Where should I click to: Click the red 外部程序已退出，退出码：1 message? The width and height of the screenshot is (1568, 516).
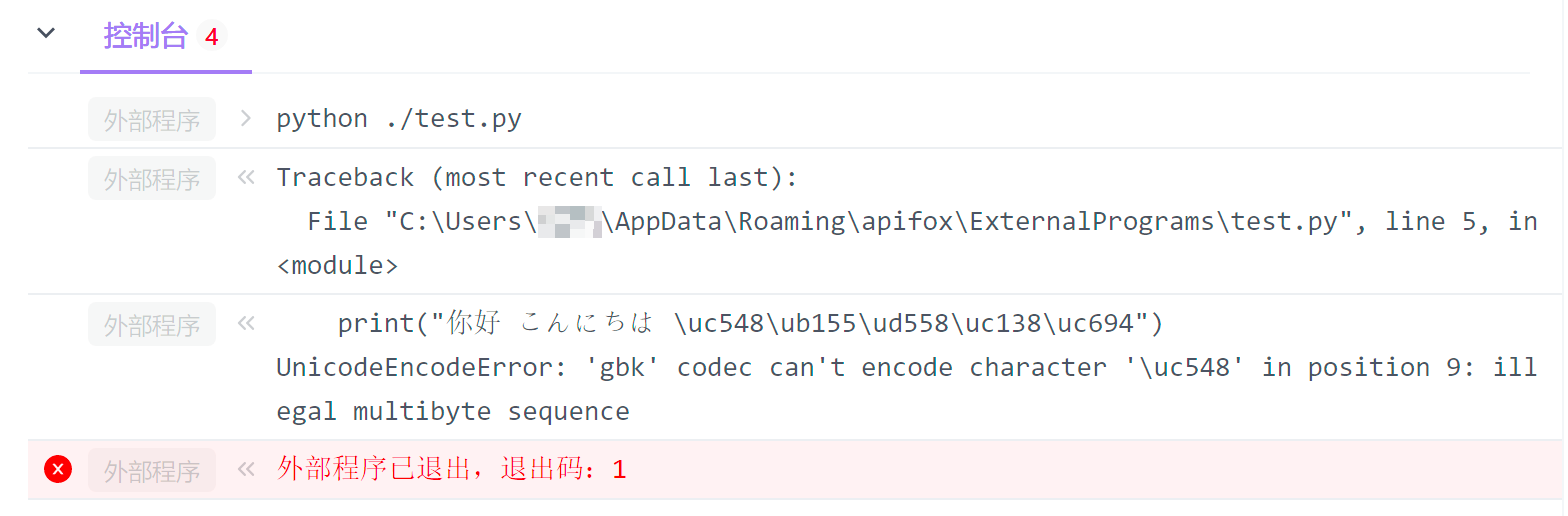451,469
